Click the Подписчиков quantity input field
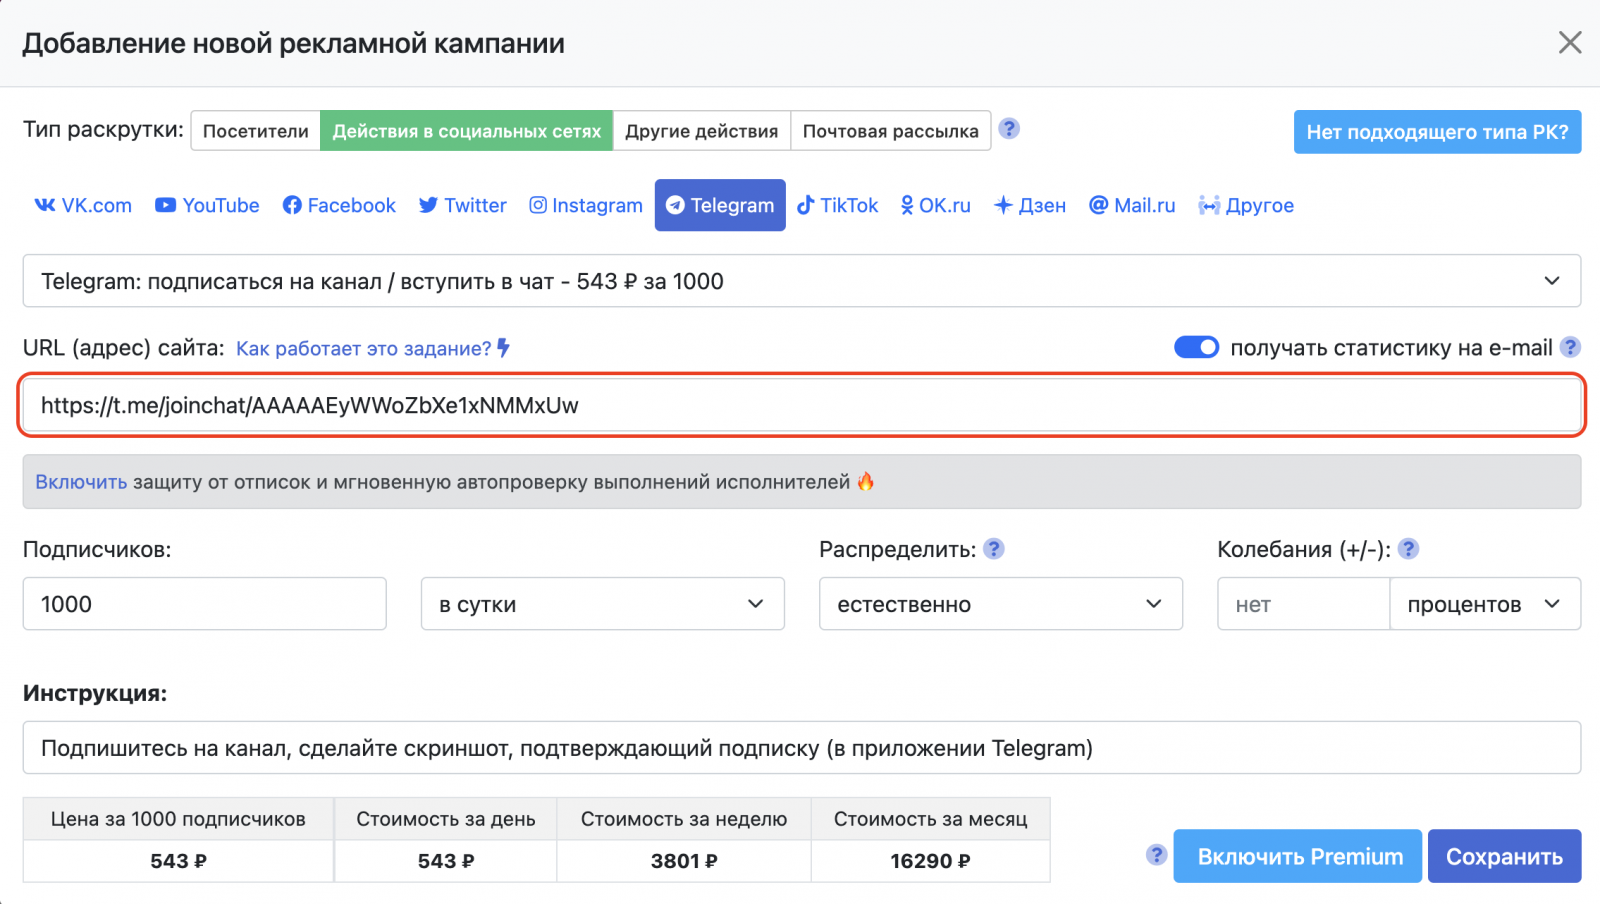The image size is (1600, 904). tap(204, 604)
